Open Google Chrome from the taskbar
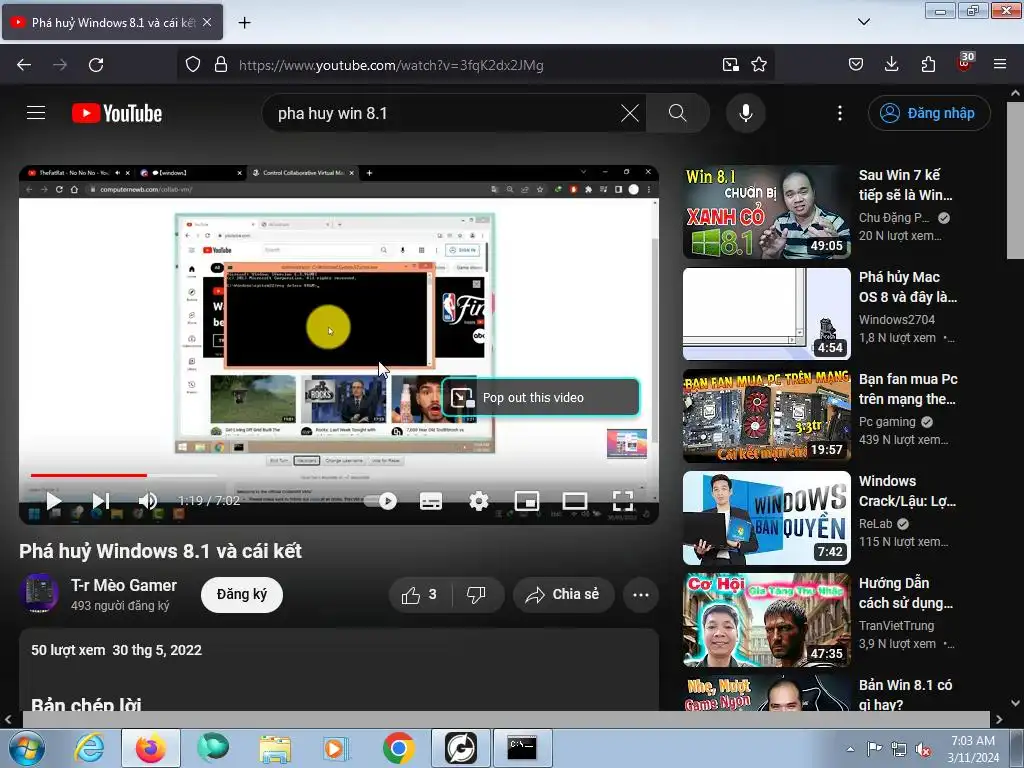1024x768 pixels. [x=398, y=748]
